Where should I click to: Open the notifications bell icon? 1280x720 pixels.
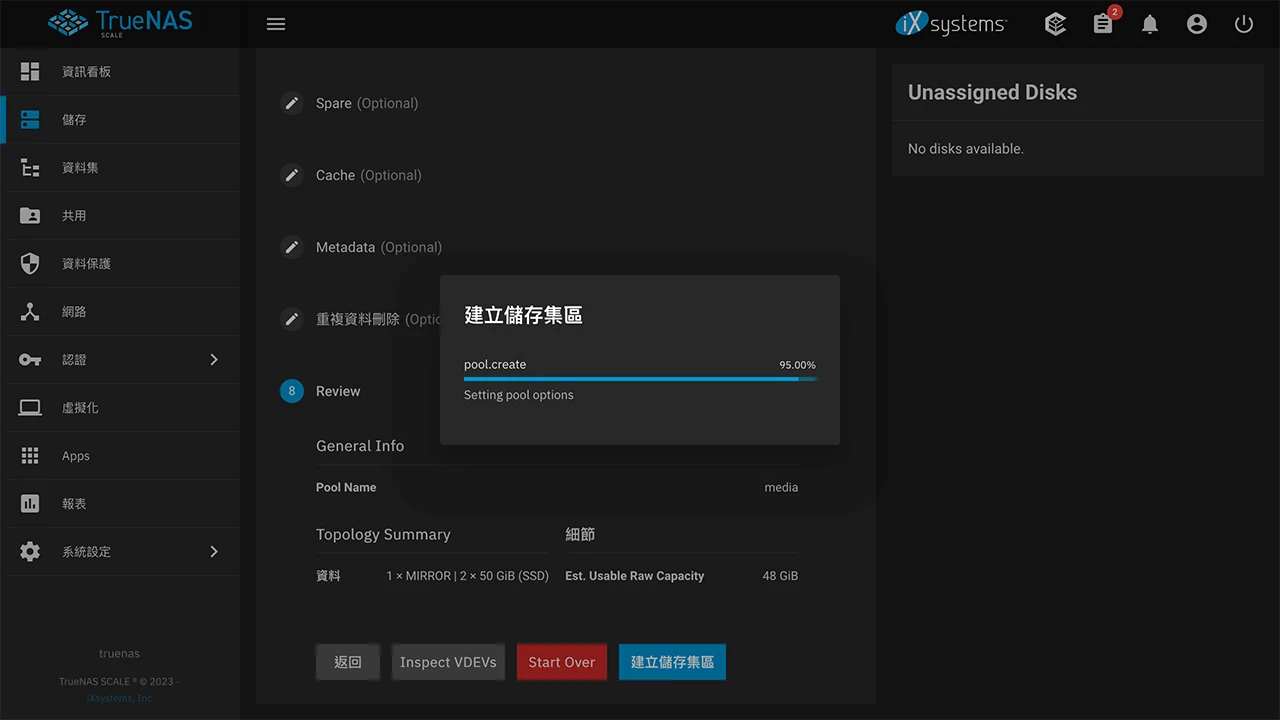click(1149, 23)
